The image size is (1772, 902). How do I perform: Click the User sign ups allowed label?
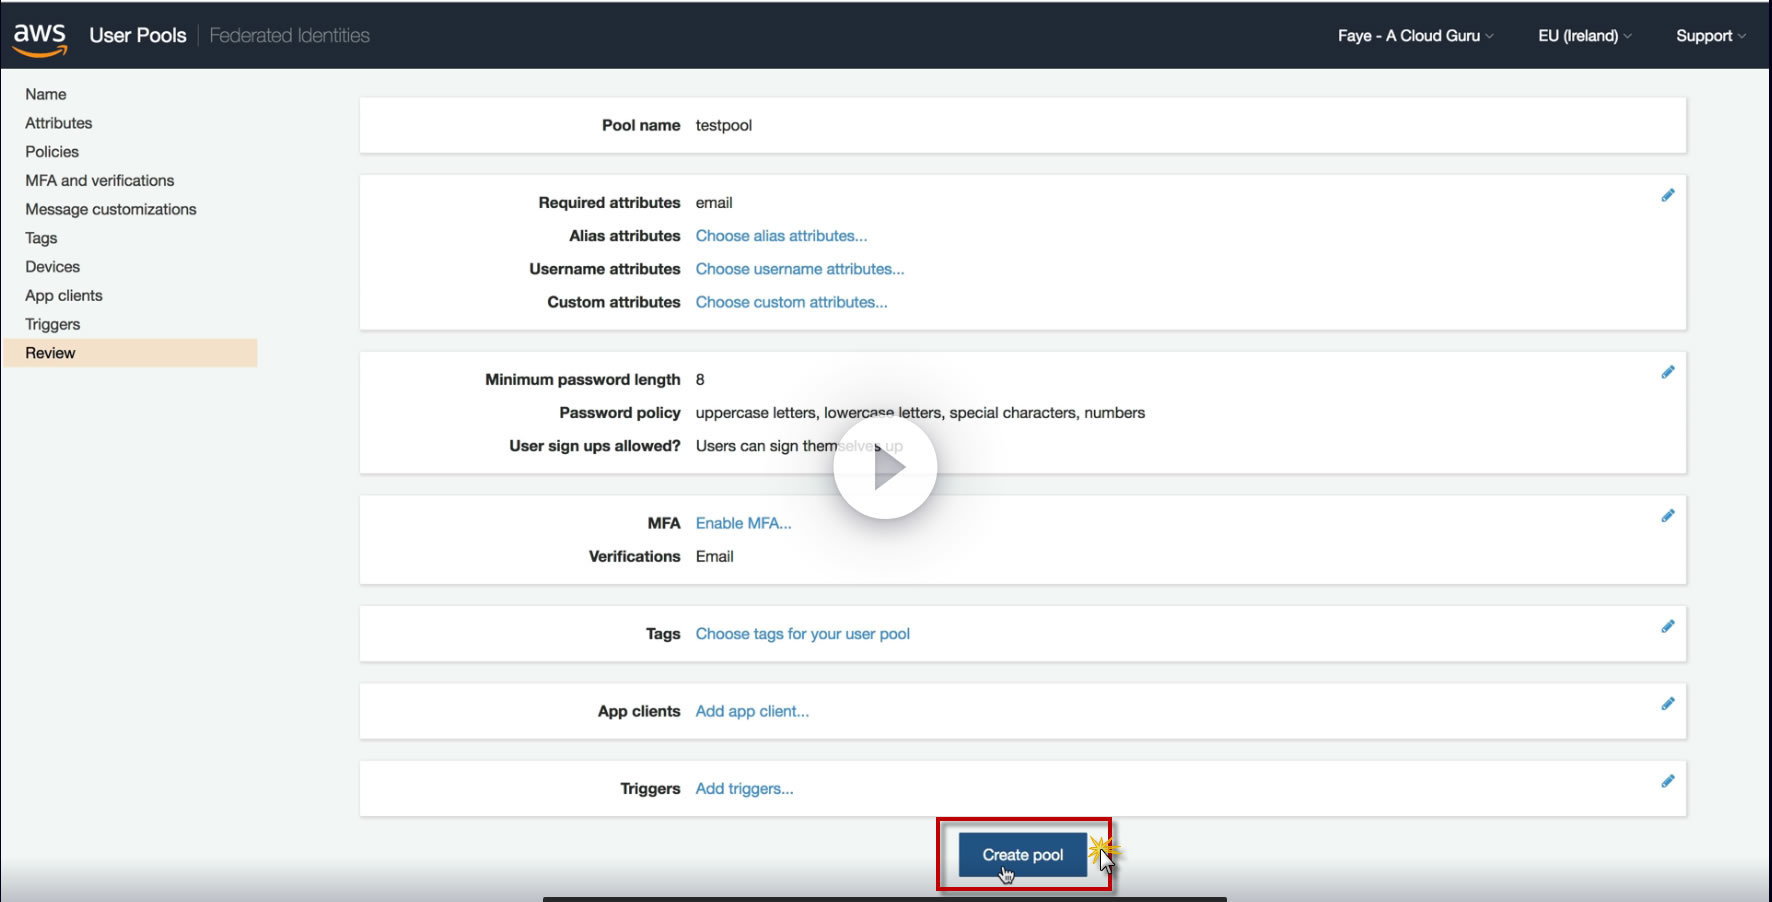pyautogui.click(x=595, y=446)
